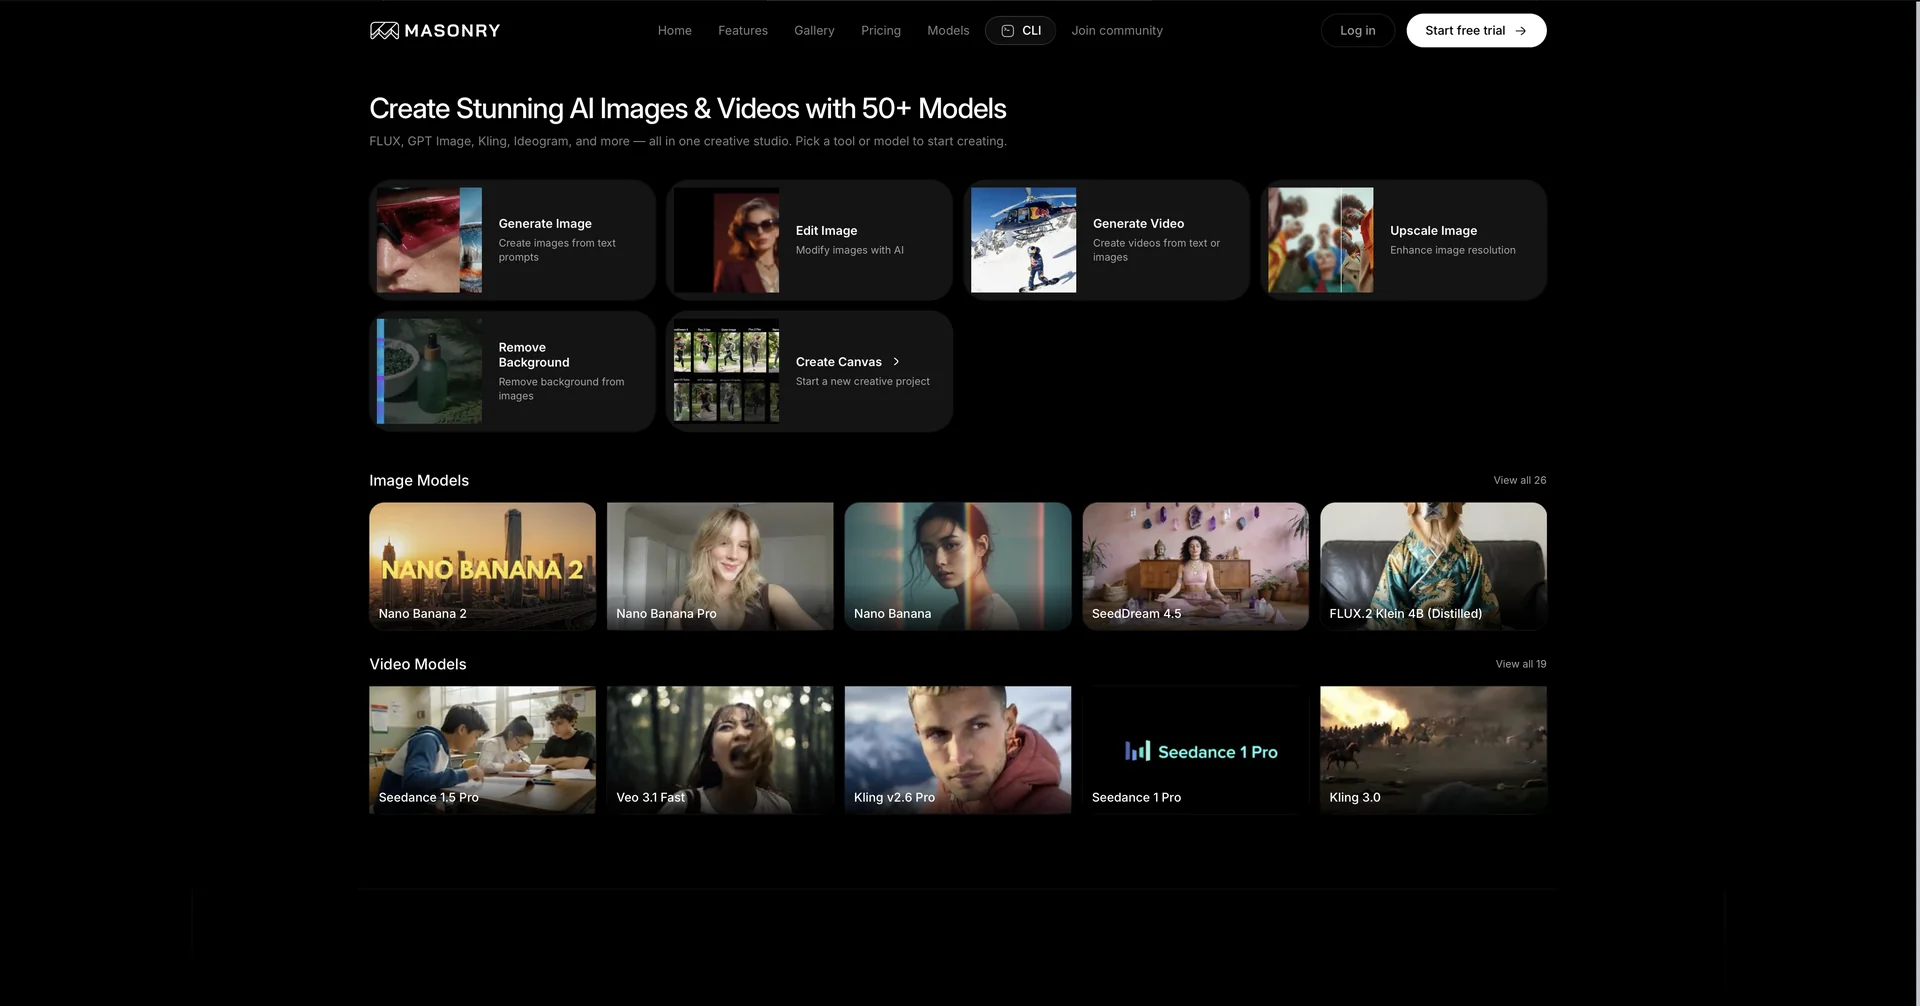Choose the Upscale Image tool card
1920x1006 pixels.
pyautogui.click(x=1403, y=240)
